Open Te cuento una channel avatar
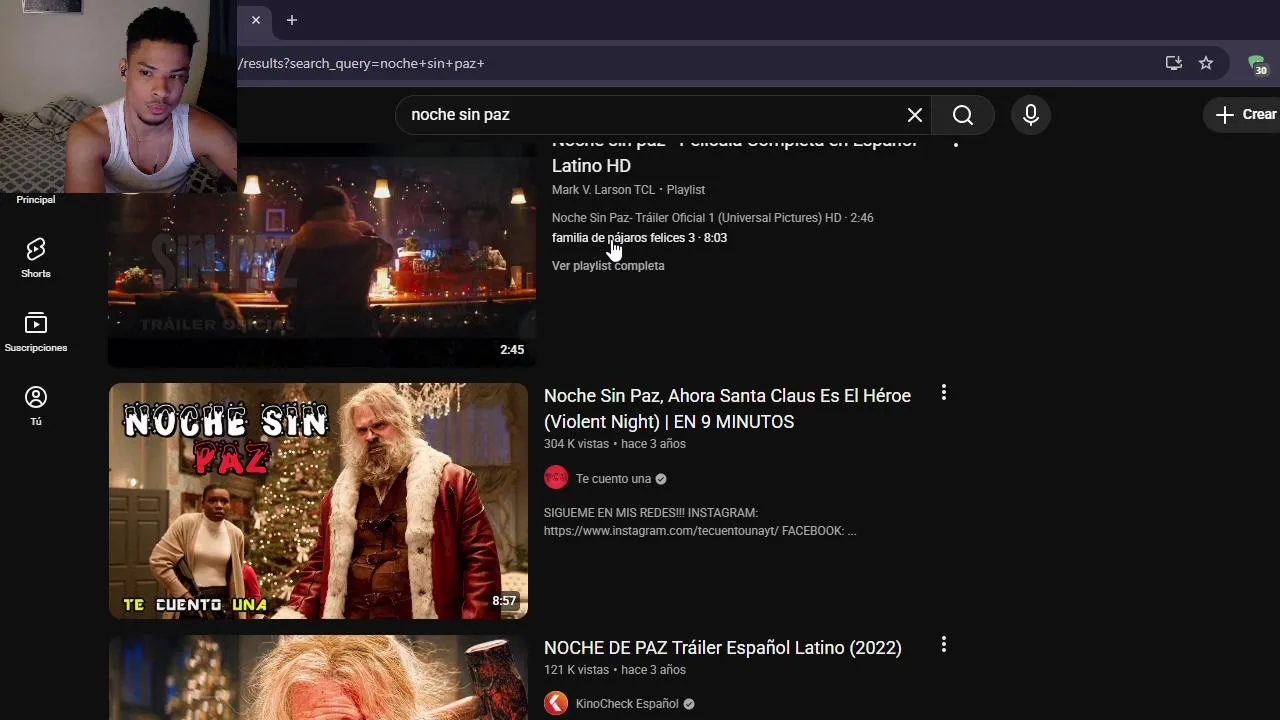The width and height of the screenshot is (1280, 720). [556, 478]
